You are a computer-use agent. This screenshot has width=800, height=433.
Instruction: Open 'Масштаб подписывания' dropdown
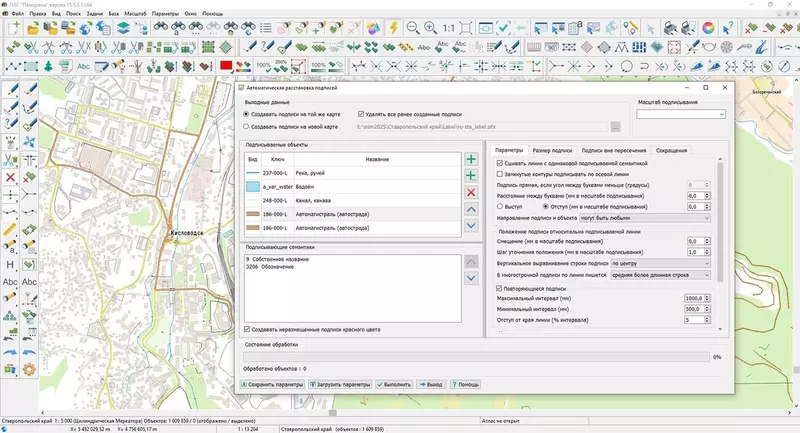point(722,115)
